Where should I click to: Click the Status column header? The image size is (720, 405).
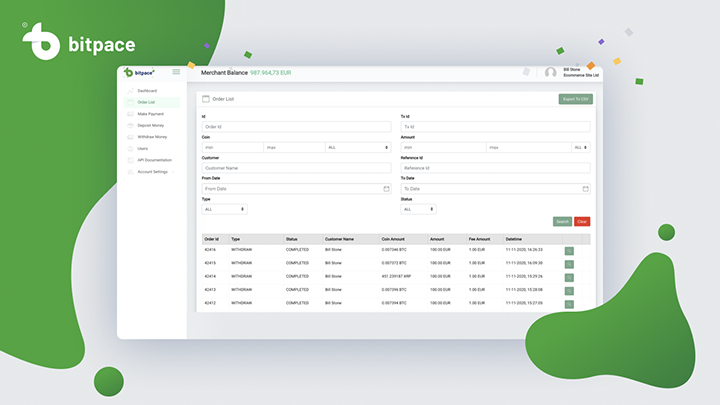pyautogui.click(x=292, y=239)
